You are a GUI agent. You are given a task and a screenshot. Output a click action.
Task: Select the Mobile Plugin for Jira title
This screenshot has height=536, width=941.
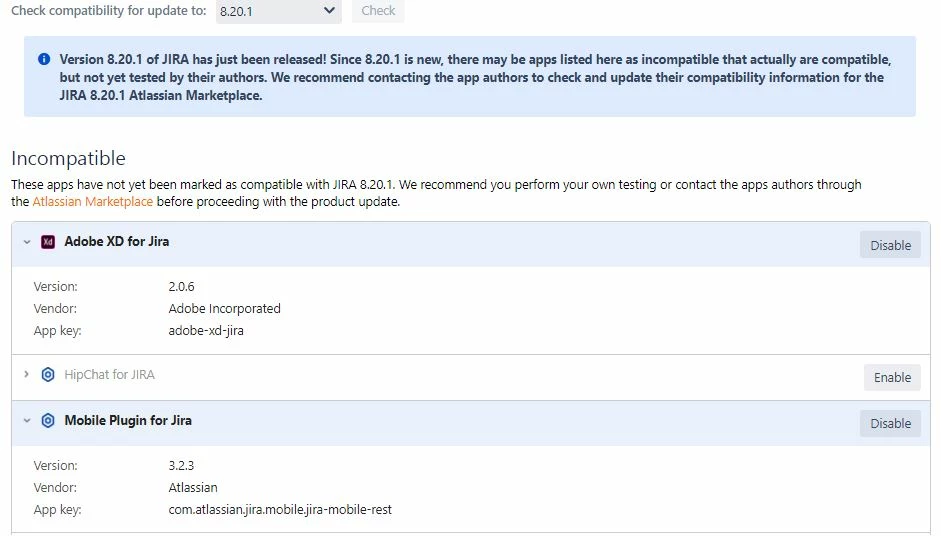[x=128, y=420]
